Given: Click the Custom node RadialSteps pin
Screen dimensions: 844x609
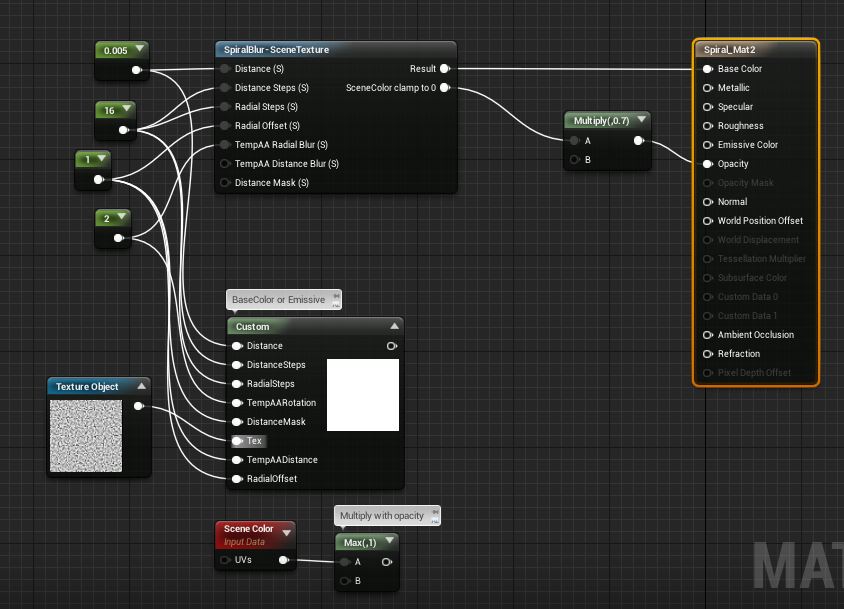Looking at the screenshot, I should coord(237,384).
